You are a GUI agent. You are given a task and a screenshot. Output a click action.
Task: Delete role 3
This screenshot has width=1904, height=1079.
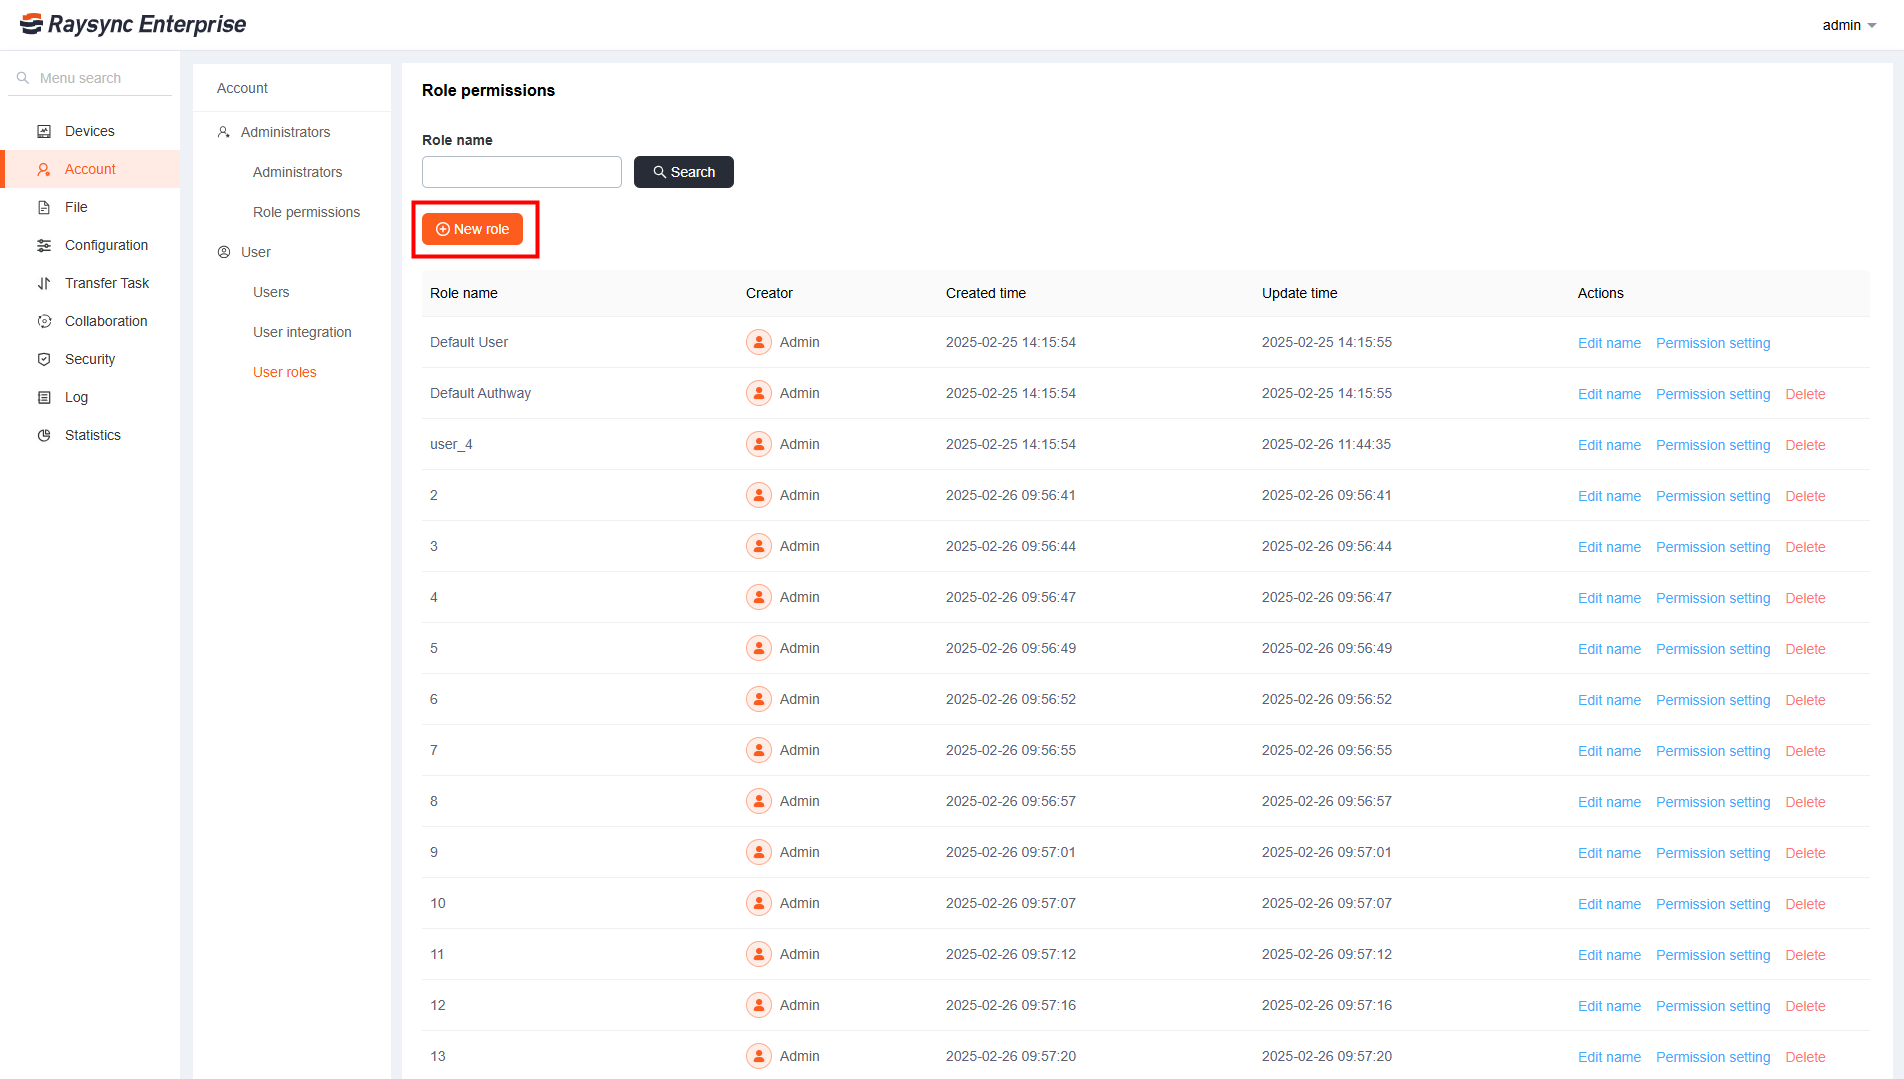pyautogui.click(x=1805, y=547)
